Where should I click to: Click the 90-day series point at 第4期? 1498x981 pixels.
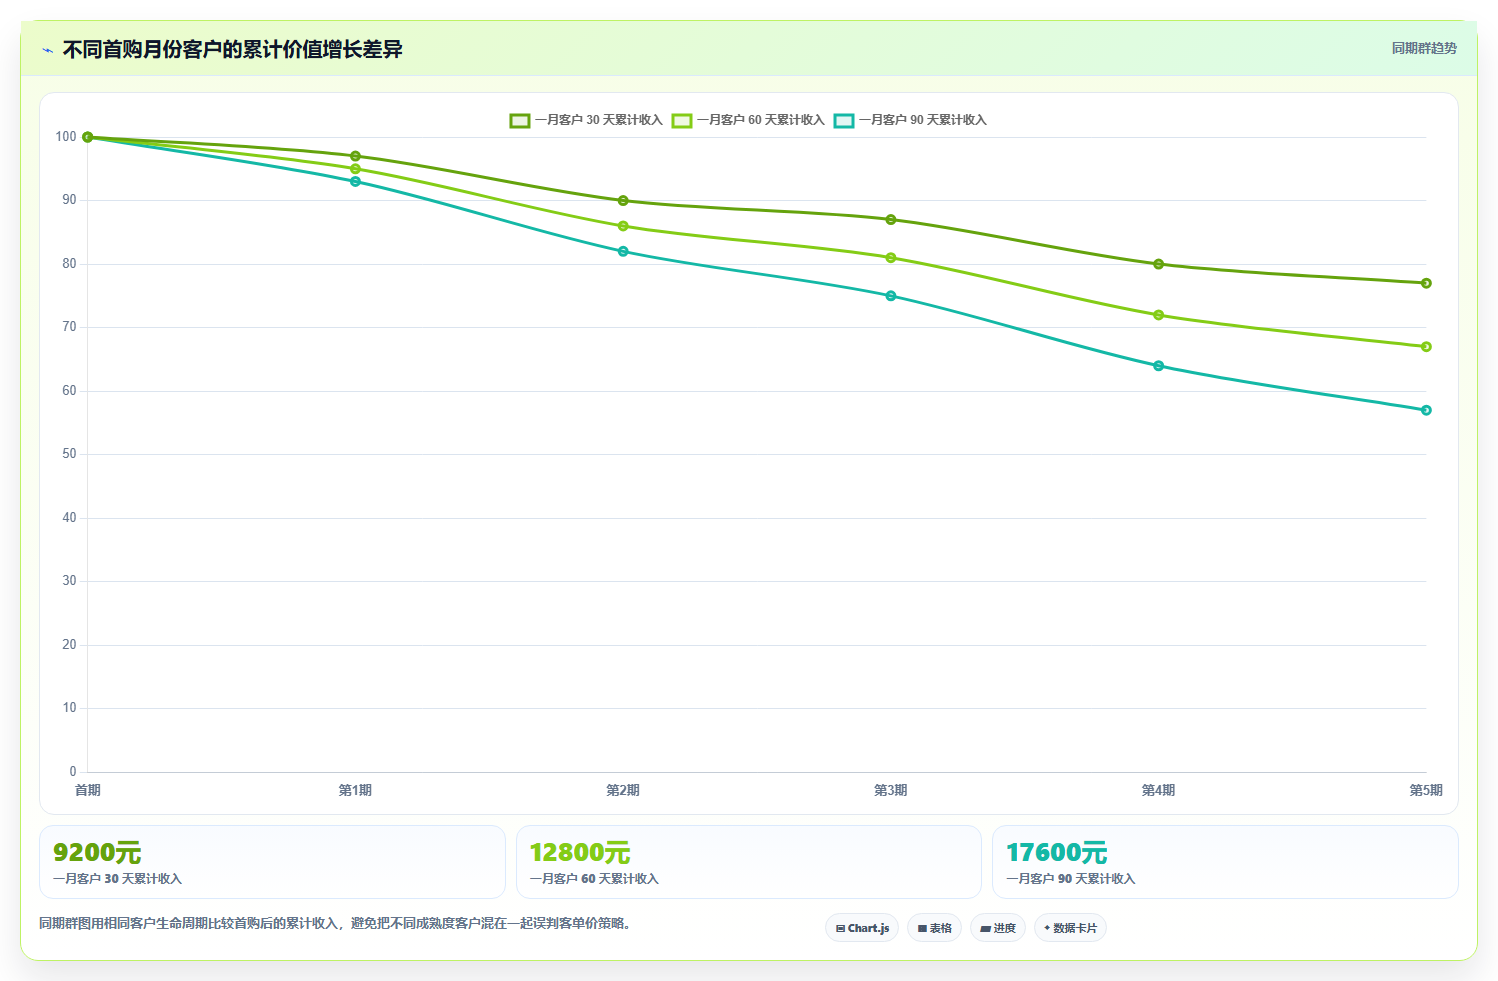tap(1158, 366)
